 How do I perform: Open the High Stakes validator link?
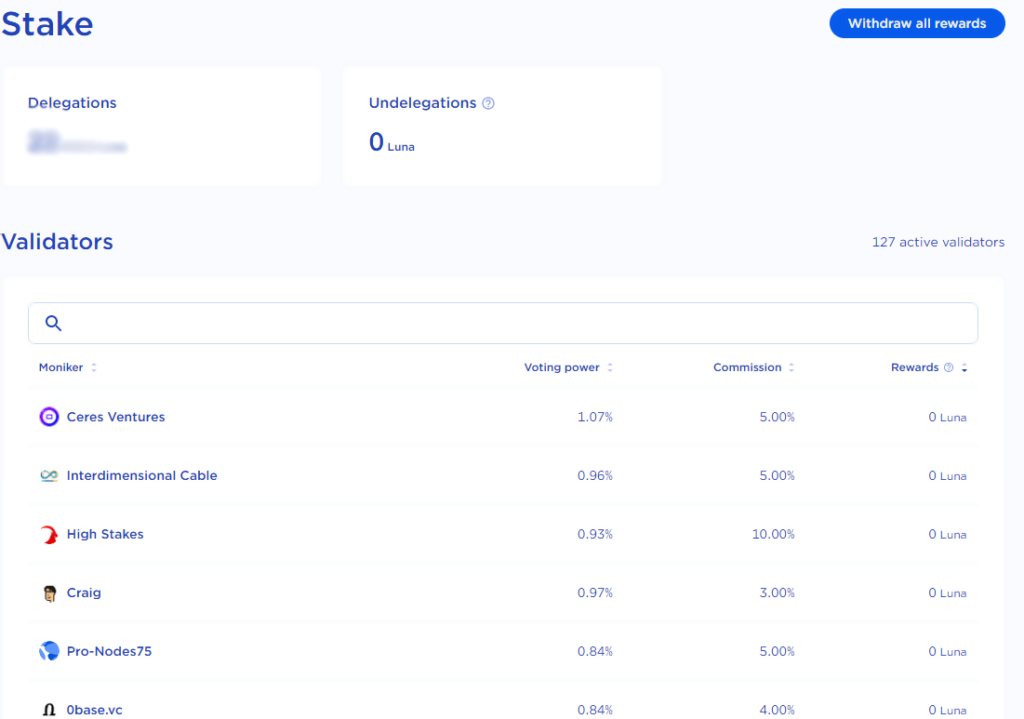coord(105,535)
